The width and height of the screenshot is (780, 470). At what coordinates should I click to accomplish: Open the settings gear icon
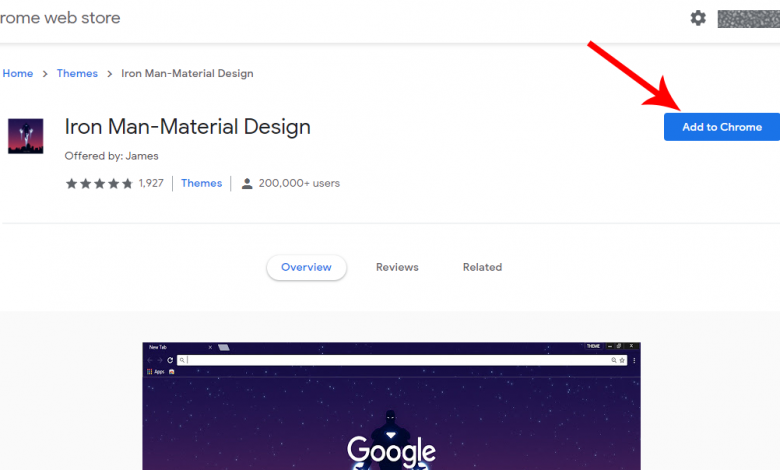698,18
